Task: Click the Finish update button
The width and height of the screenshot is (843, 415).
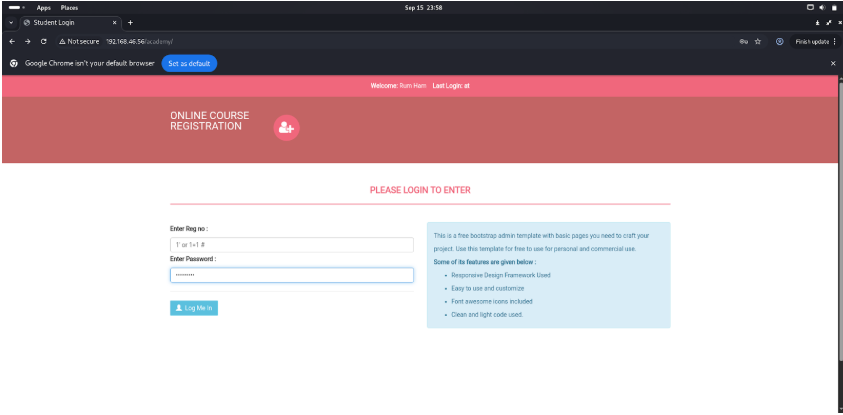Action: (x=812, y=41)
